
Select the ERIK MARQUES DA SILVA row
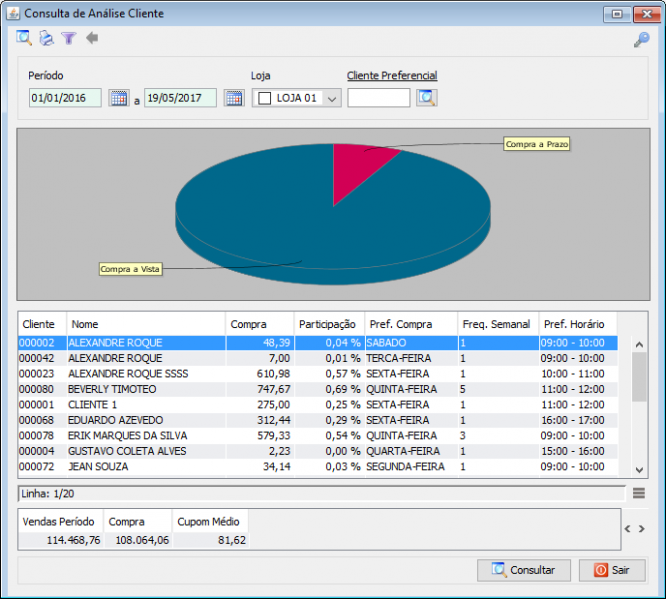pos(318,435)
